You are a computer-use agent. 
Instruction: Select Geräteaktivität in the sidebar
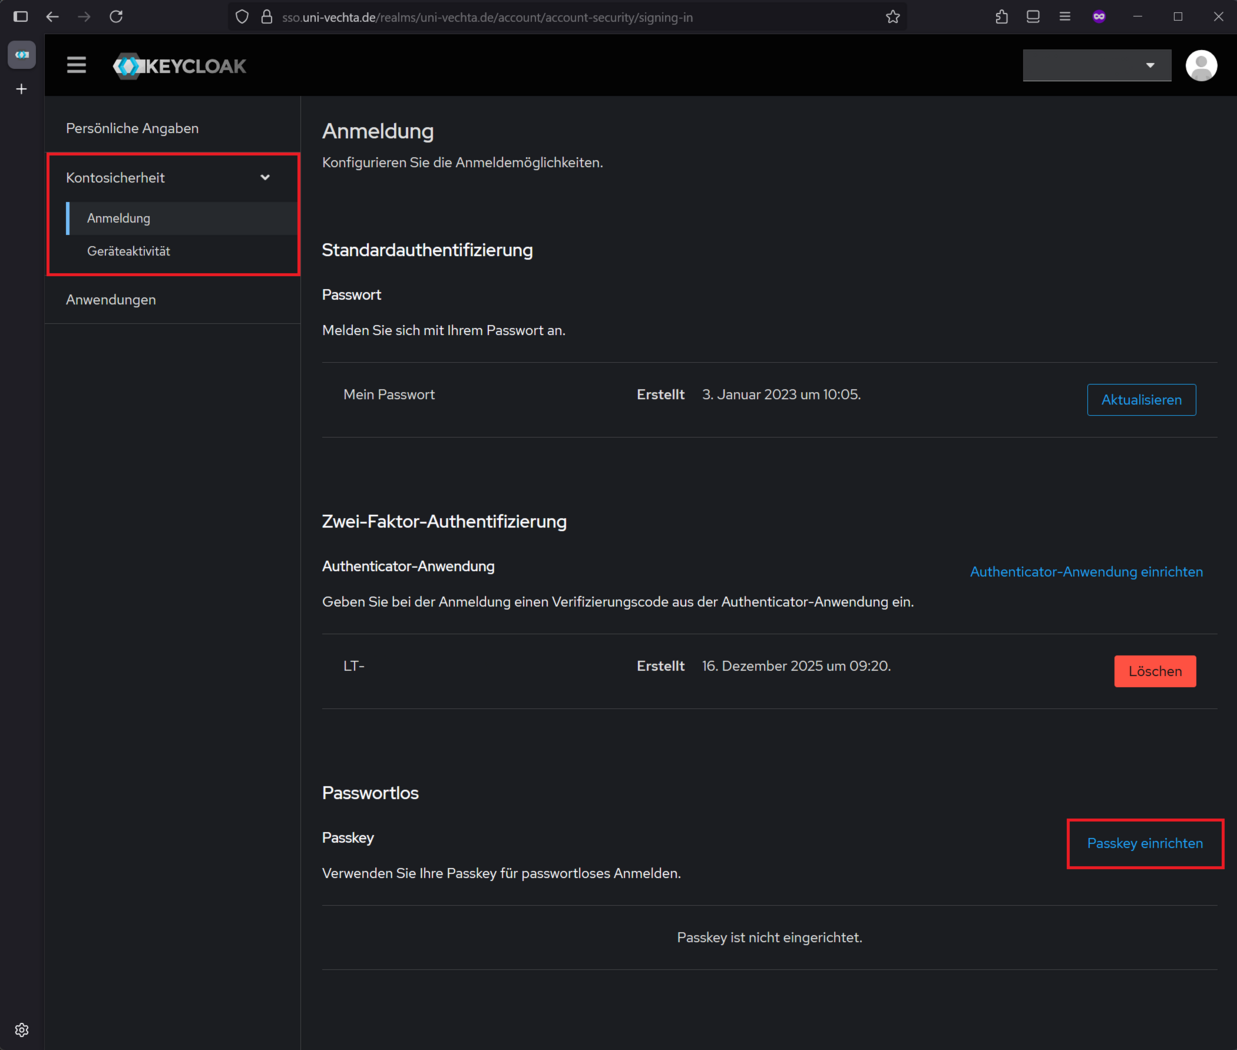[129, 251]
